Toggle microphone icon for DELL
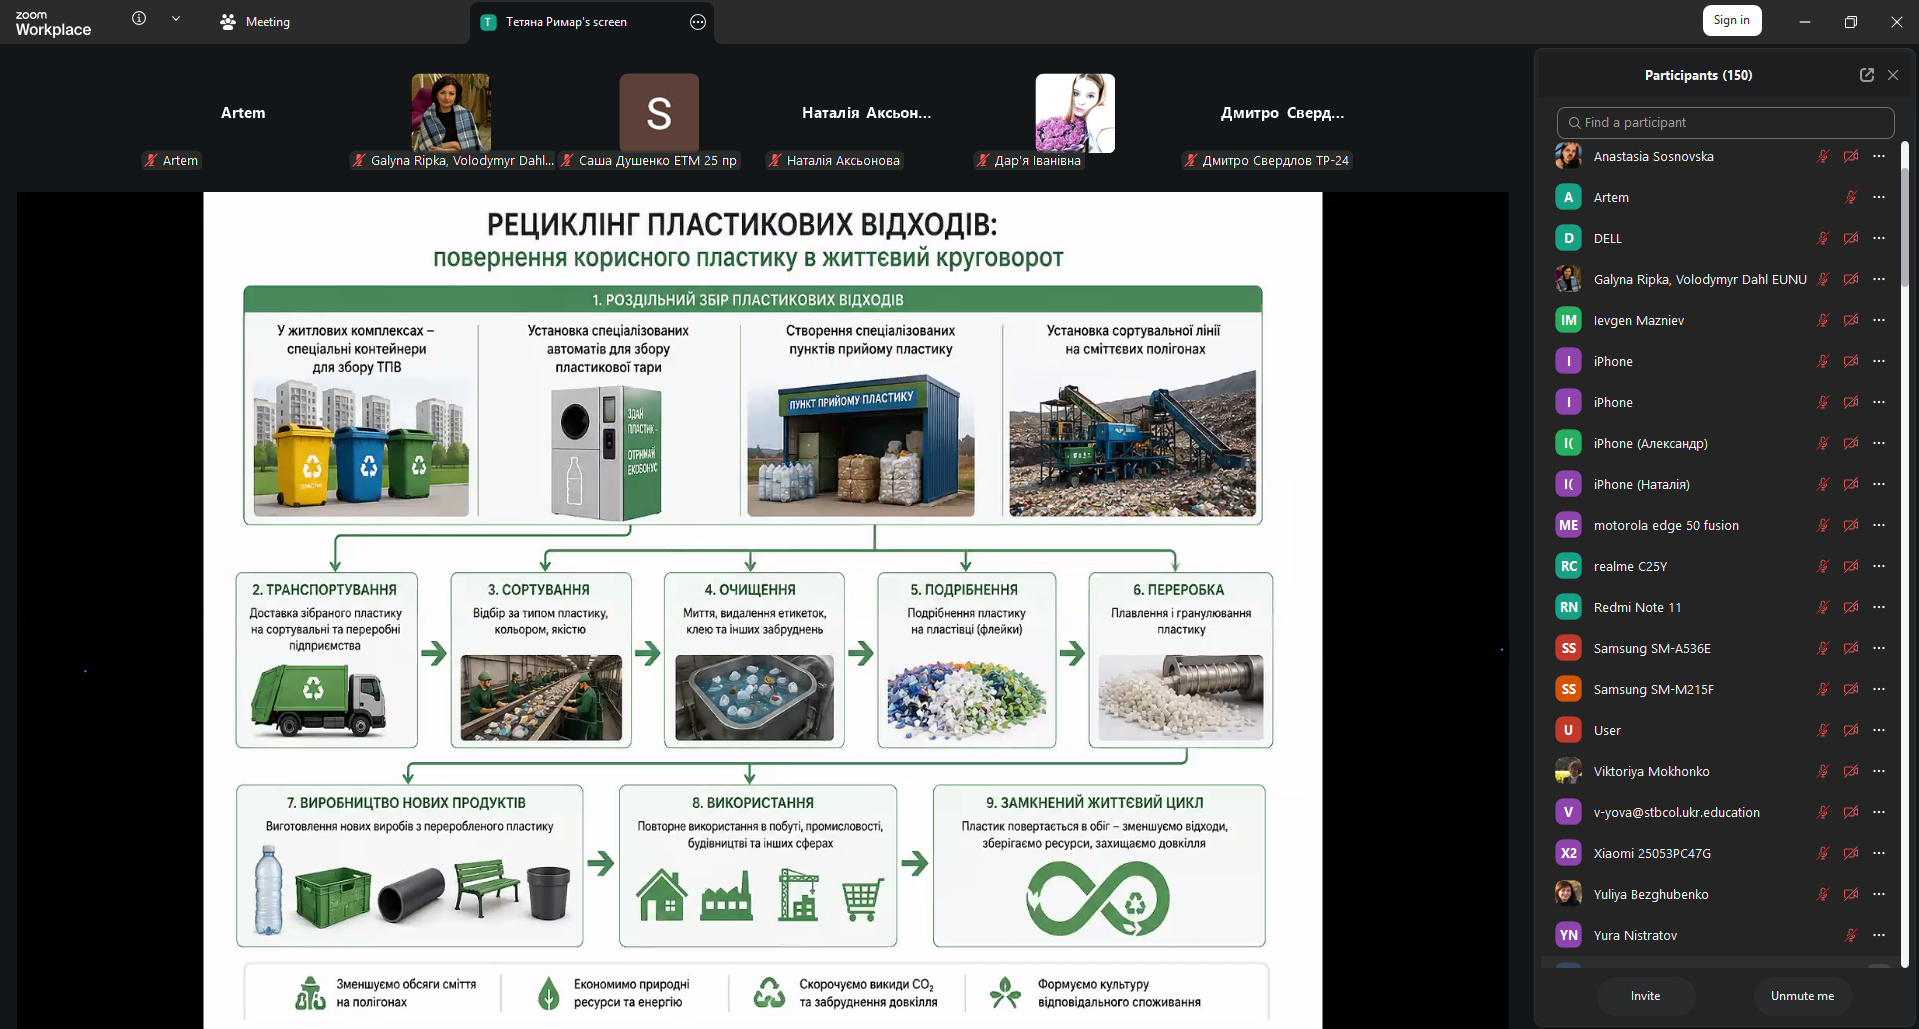Screen dimensions: 1919x1029 pos(1823,239)
